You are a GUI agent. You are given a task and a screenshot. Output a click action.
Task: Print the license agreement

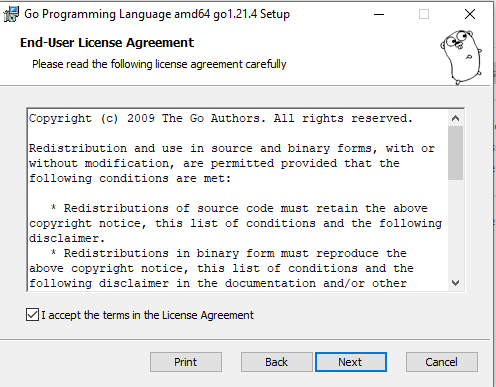(186, 362)
